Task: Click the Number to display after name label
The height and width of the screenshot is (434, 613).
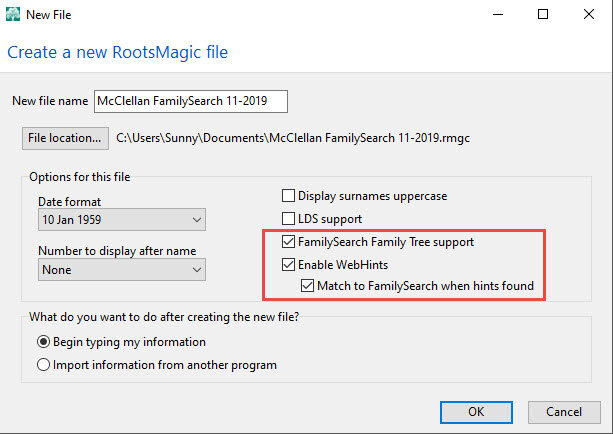Action: (x=117, y=251)
